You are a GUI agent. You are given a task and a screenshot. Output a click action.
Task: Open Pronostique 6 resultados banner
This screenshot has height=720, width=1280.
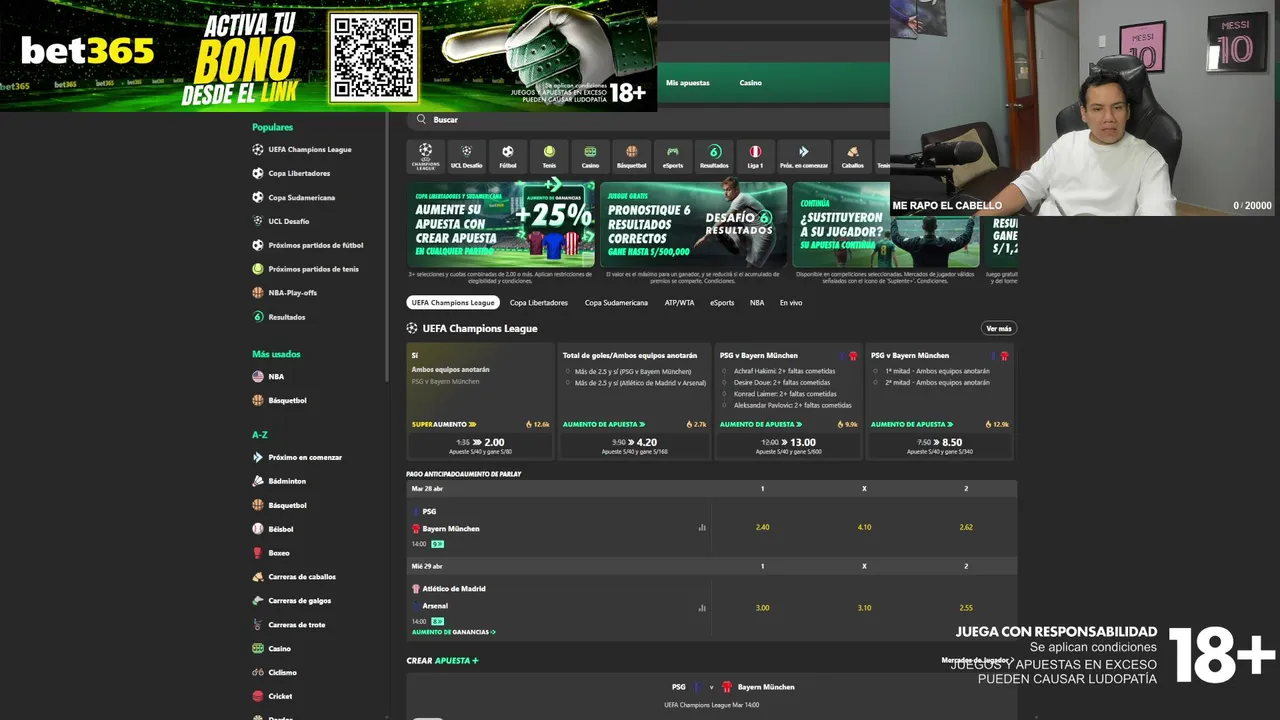[x=694, y=225]
